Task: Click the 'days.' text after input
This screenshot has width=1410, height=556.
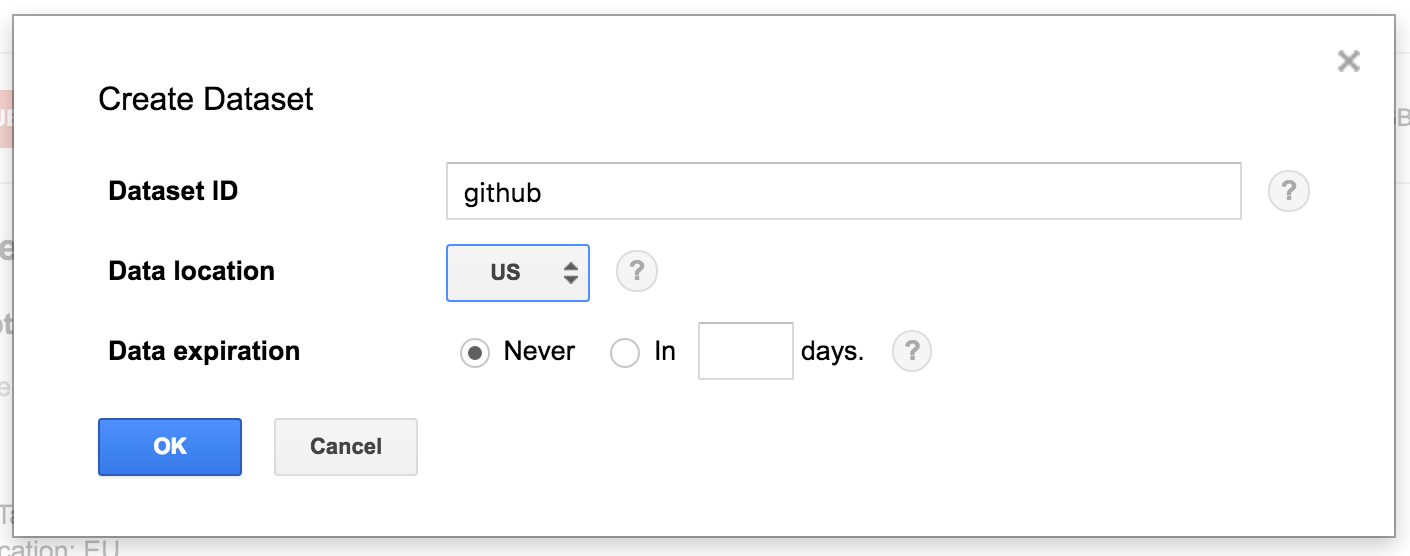Action: 832,352
